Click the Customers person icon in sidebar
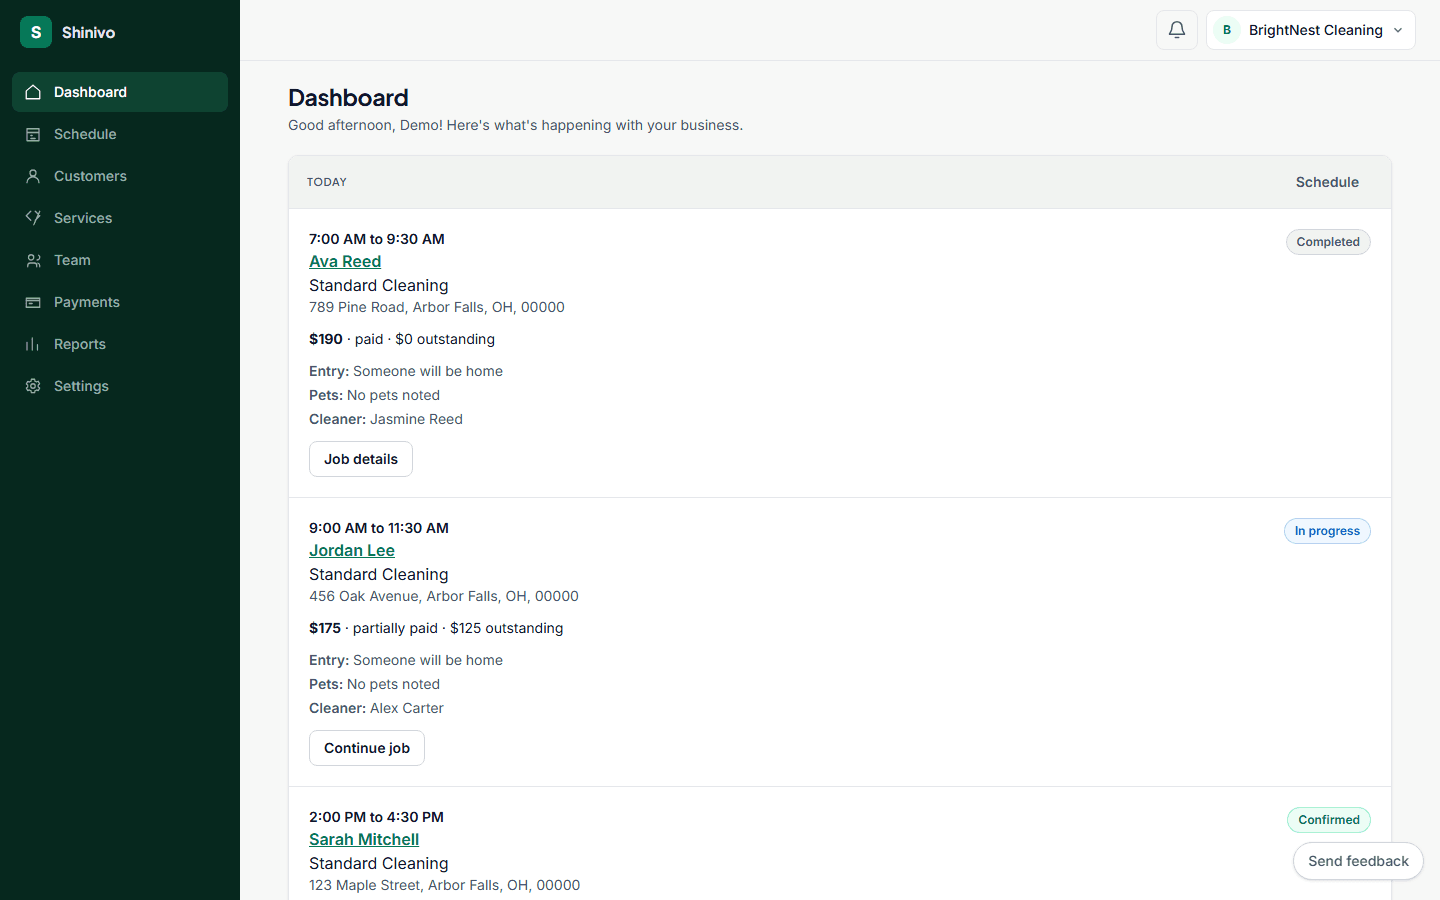 pyautogui.click(x=33, y=176)
